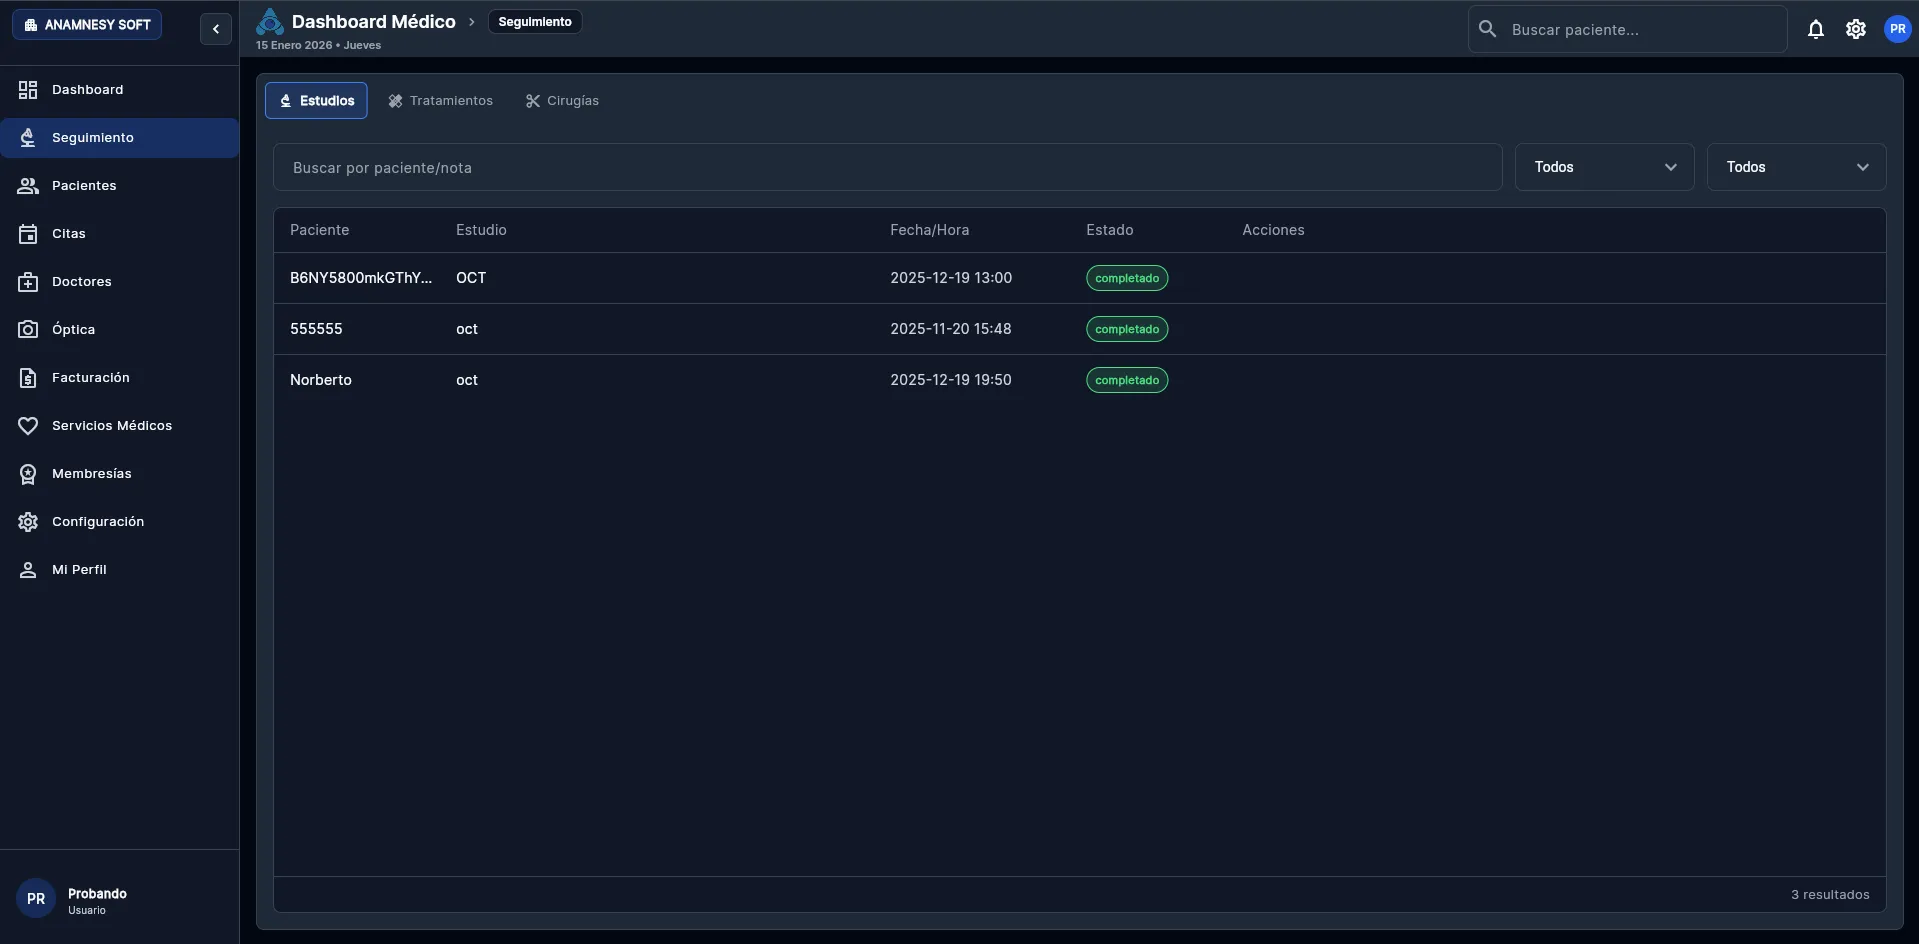The image size is (1919, 944).
Task: Select the Norberto patient row
Action: coord(1079,380)
